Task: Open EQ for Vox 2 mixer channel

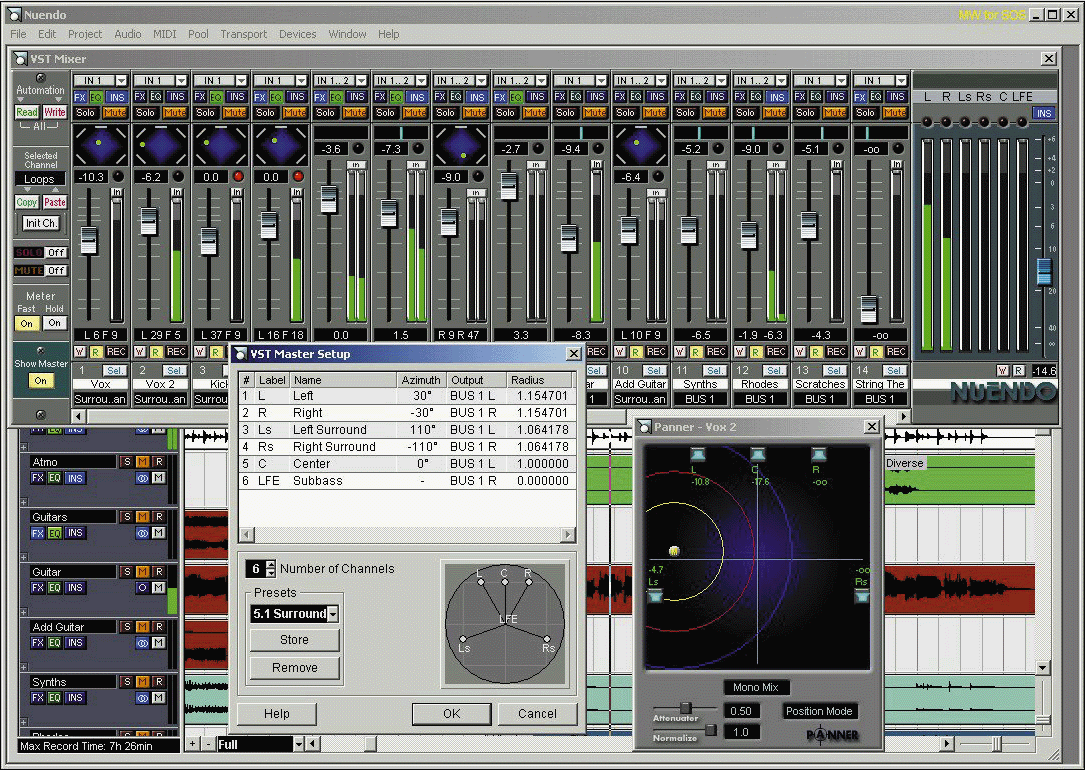Action: click(x=156, y=97)
